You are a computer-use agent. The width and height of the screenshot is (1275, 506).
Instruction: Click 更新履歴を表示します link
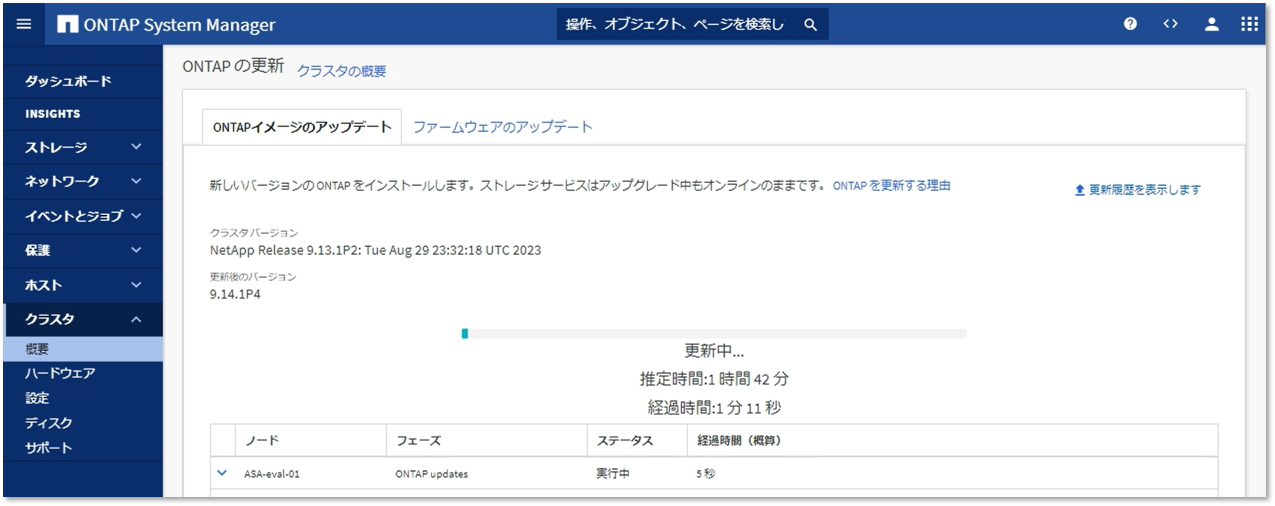click(x=1145, y=190)
